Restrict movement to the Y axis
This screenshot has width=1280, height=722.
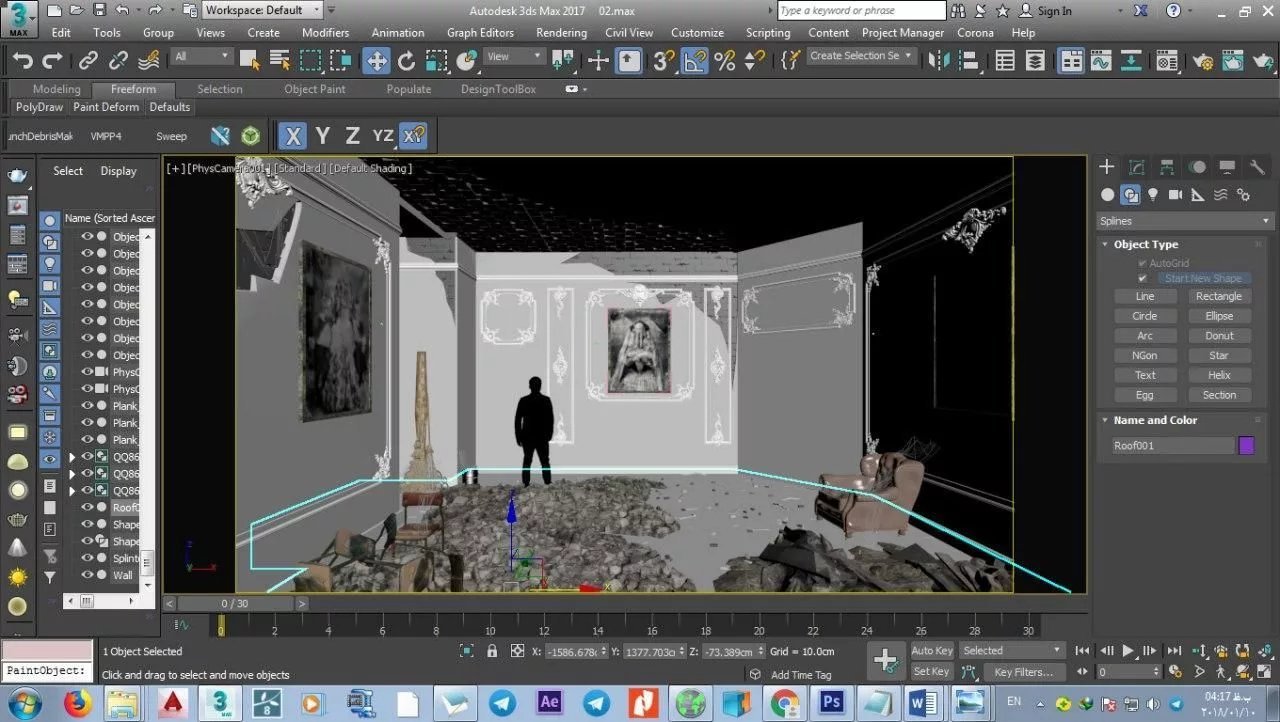322,136
